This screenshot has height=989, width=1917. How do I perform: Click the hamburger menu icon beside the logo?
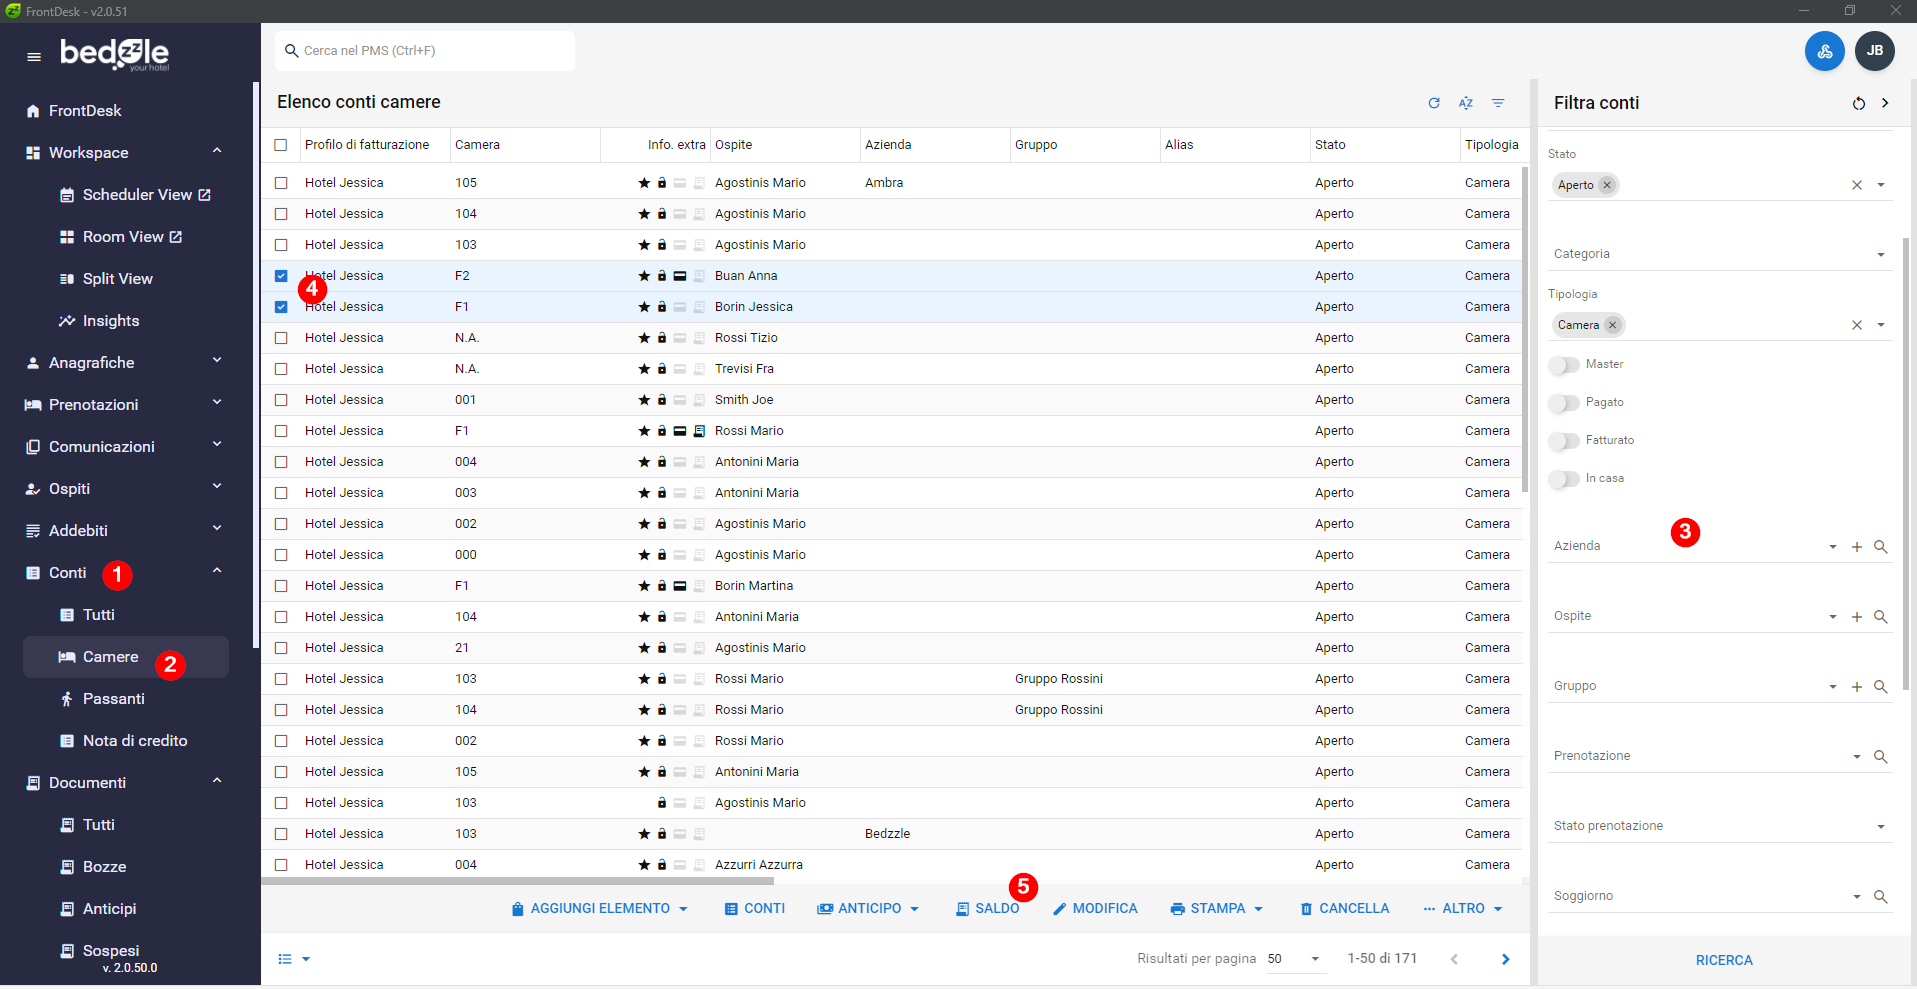pos(34,57)
